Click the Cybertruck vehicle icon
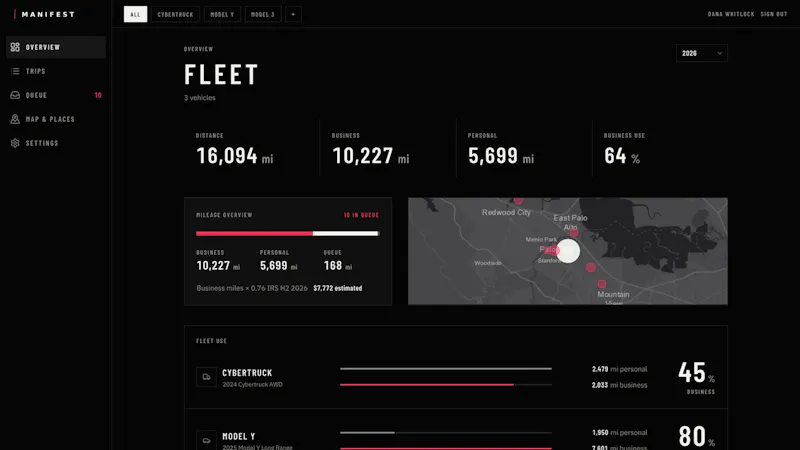The height and width of the screenshot is (450, 800). 206,377
